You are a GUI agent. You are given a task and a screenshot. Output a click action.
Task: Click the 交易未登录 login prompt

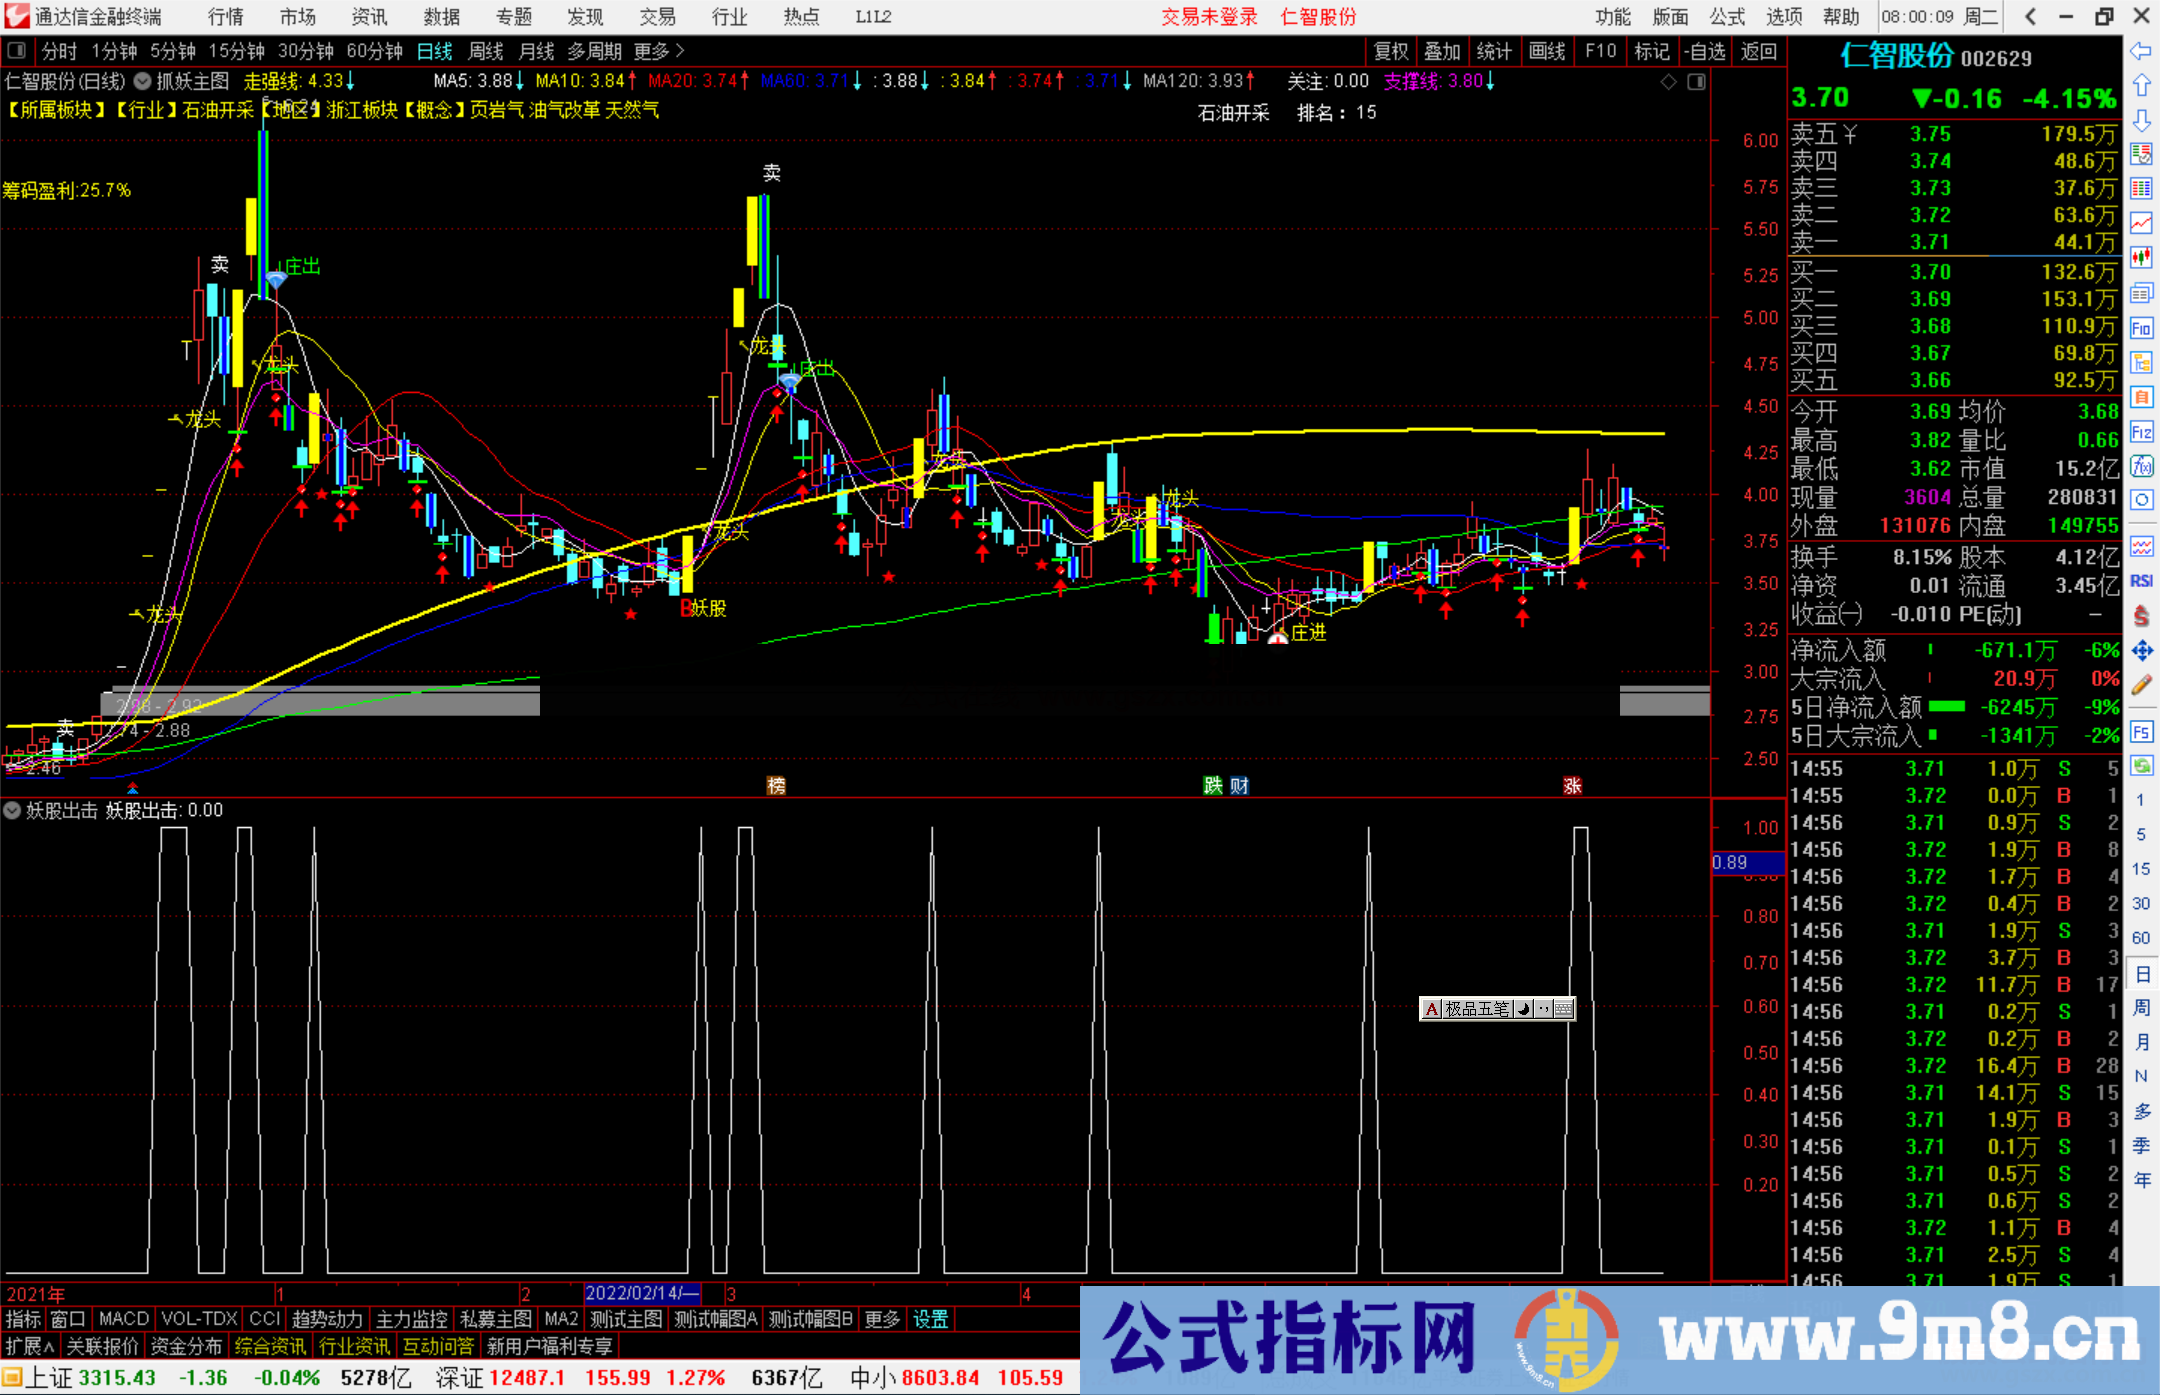pos(1209,17)
